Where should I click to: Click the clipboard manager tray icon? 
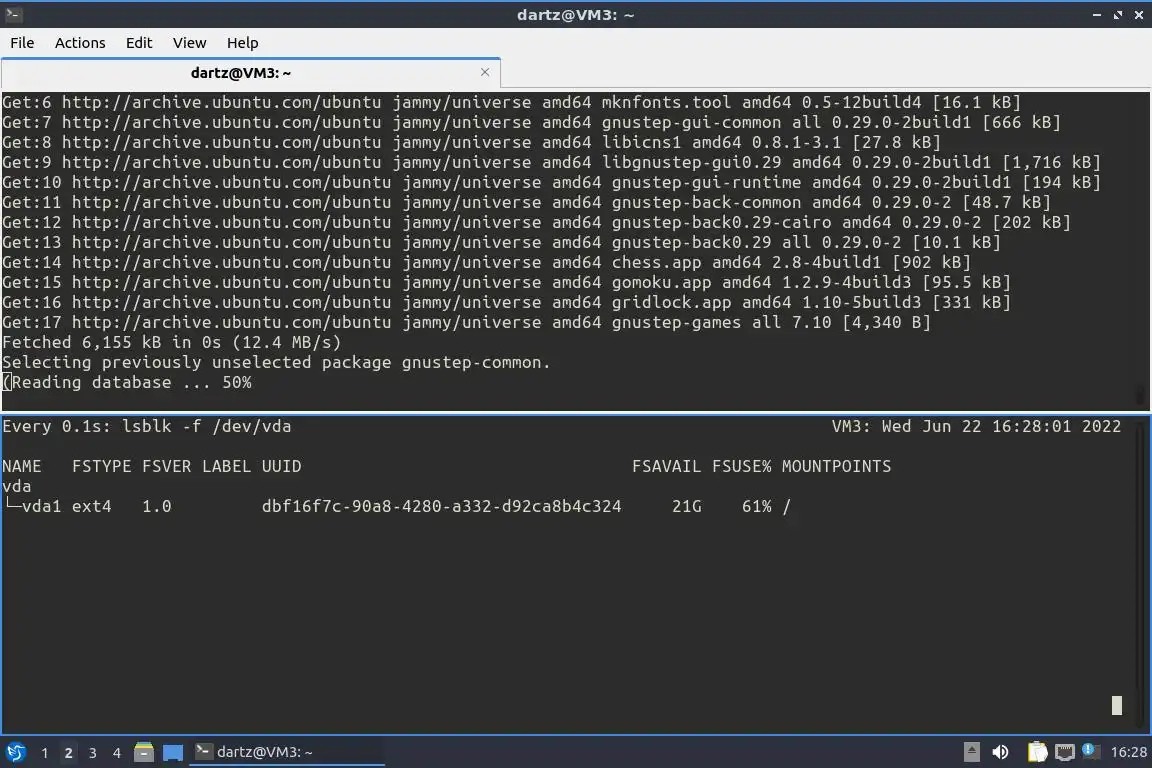(x=1037, y=752)
